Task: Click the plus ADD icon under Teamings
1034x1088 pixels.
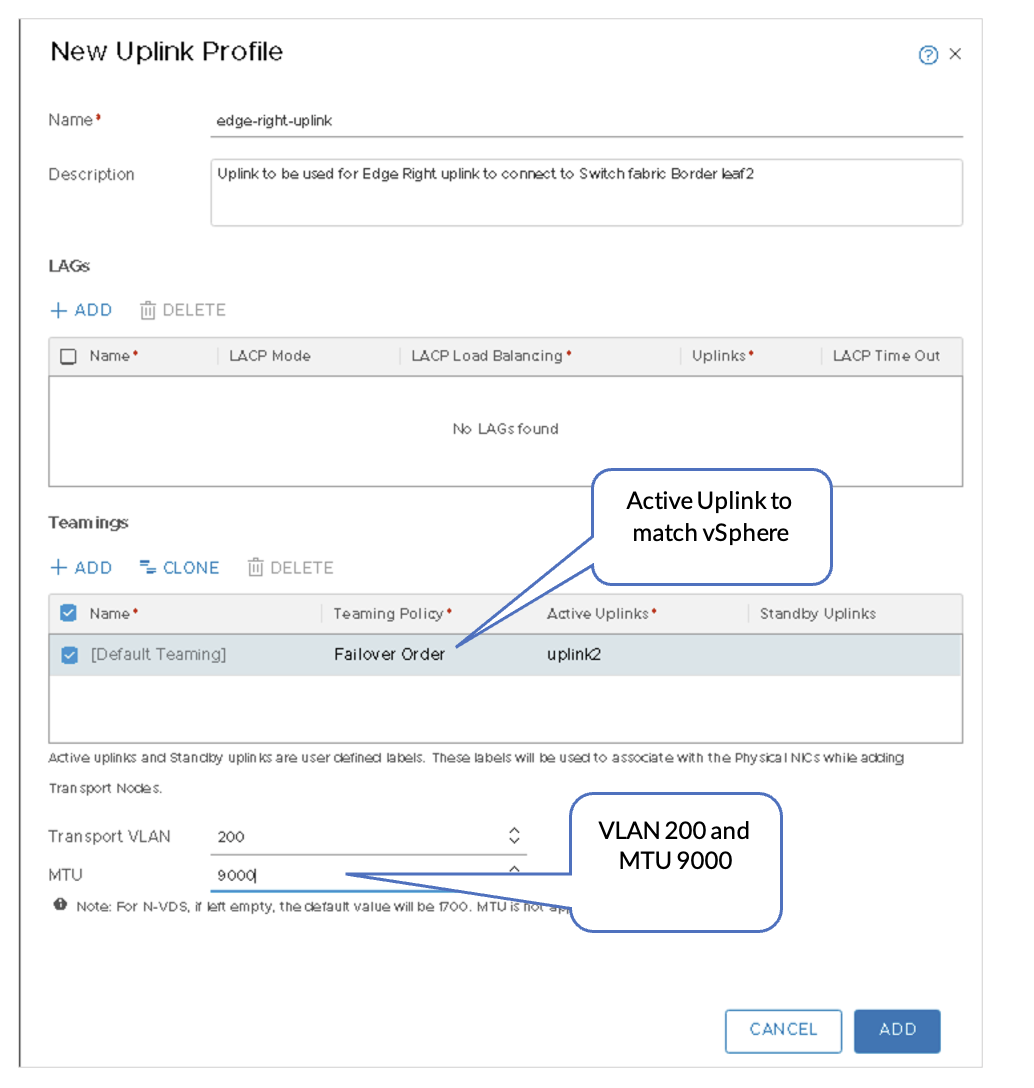Action: pyautogui.click(x=58, y=568)
